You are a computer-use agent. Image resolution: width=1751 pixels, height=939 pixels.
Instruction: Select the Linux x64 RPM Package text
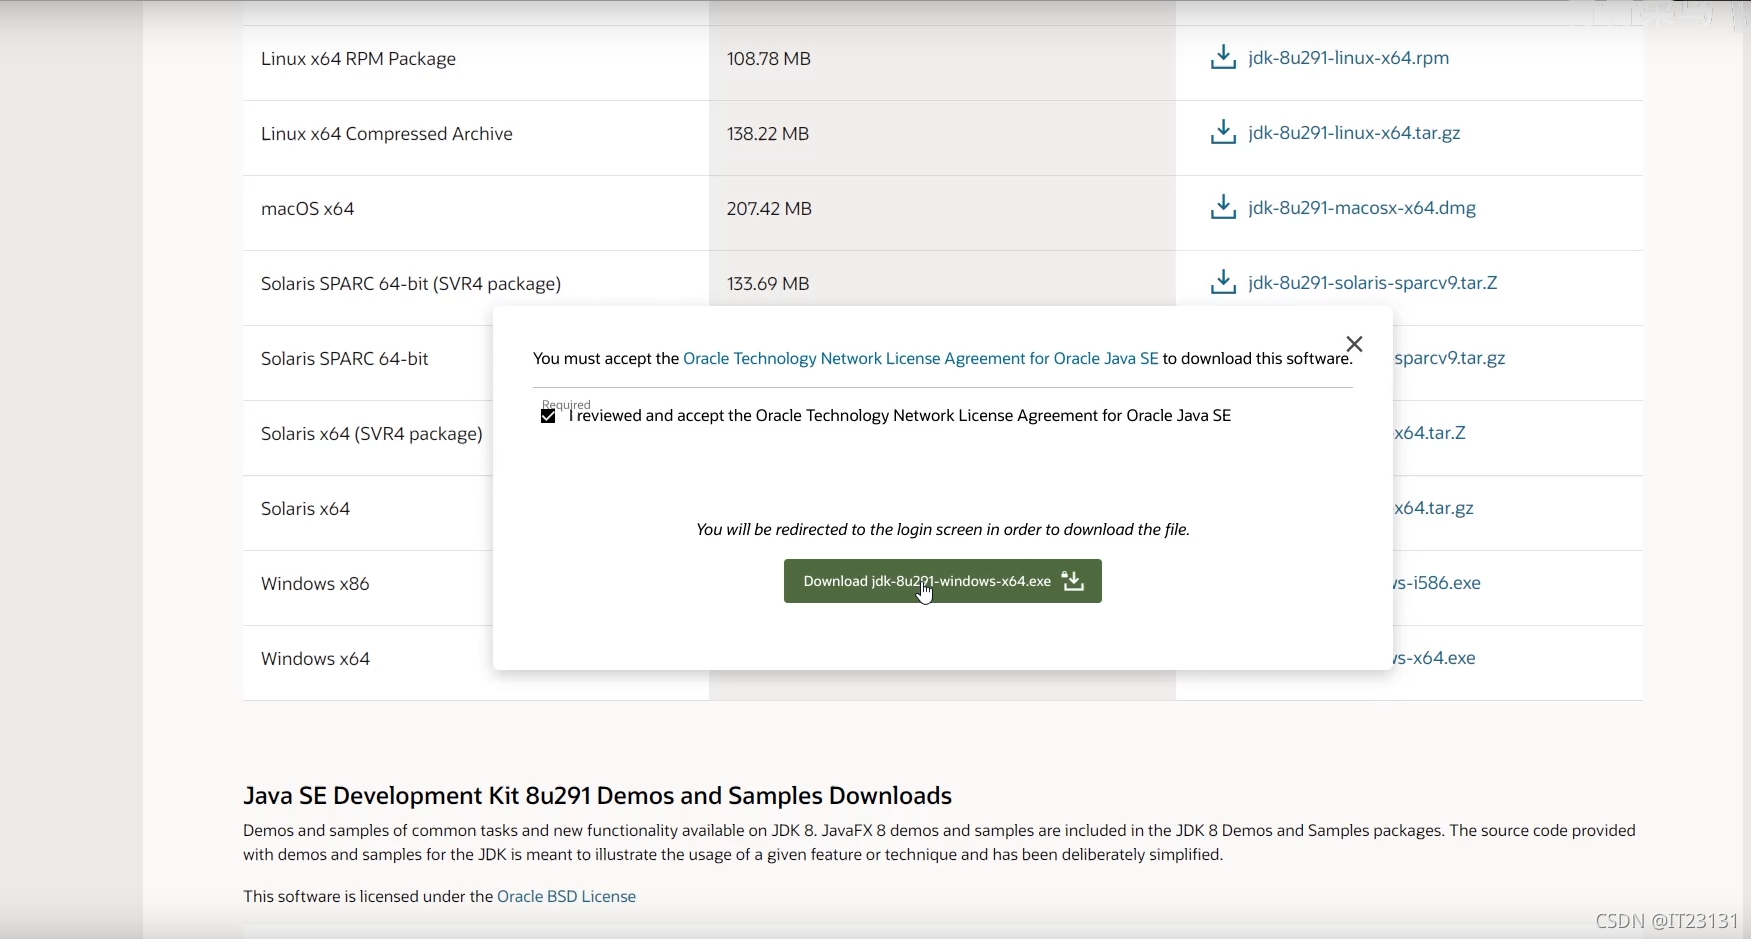[x=358, y=59]
